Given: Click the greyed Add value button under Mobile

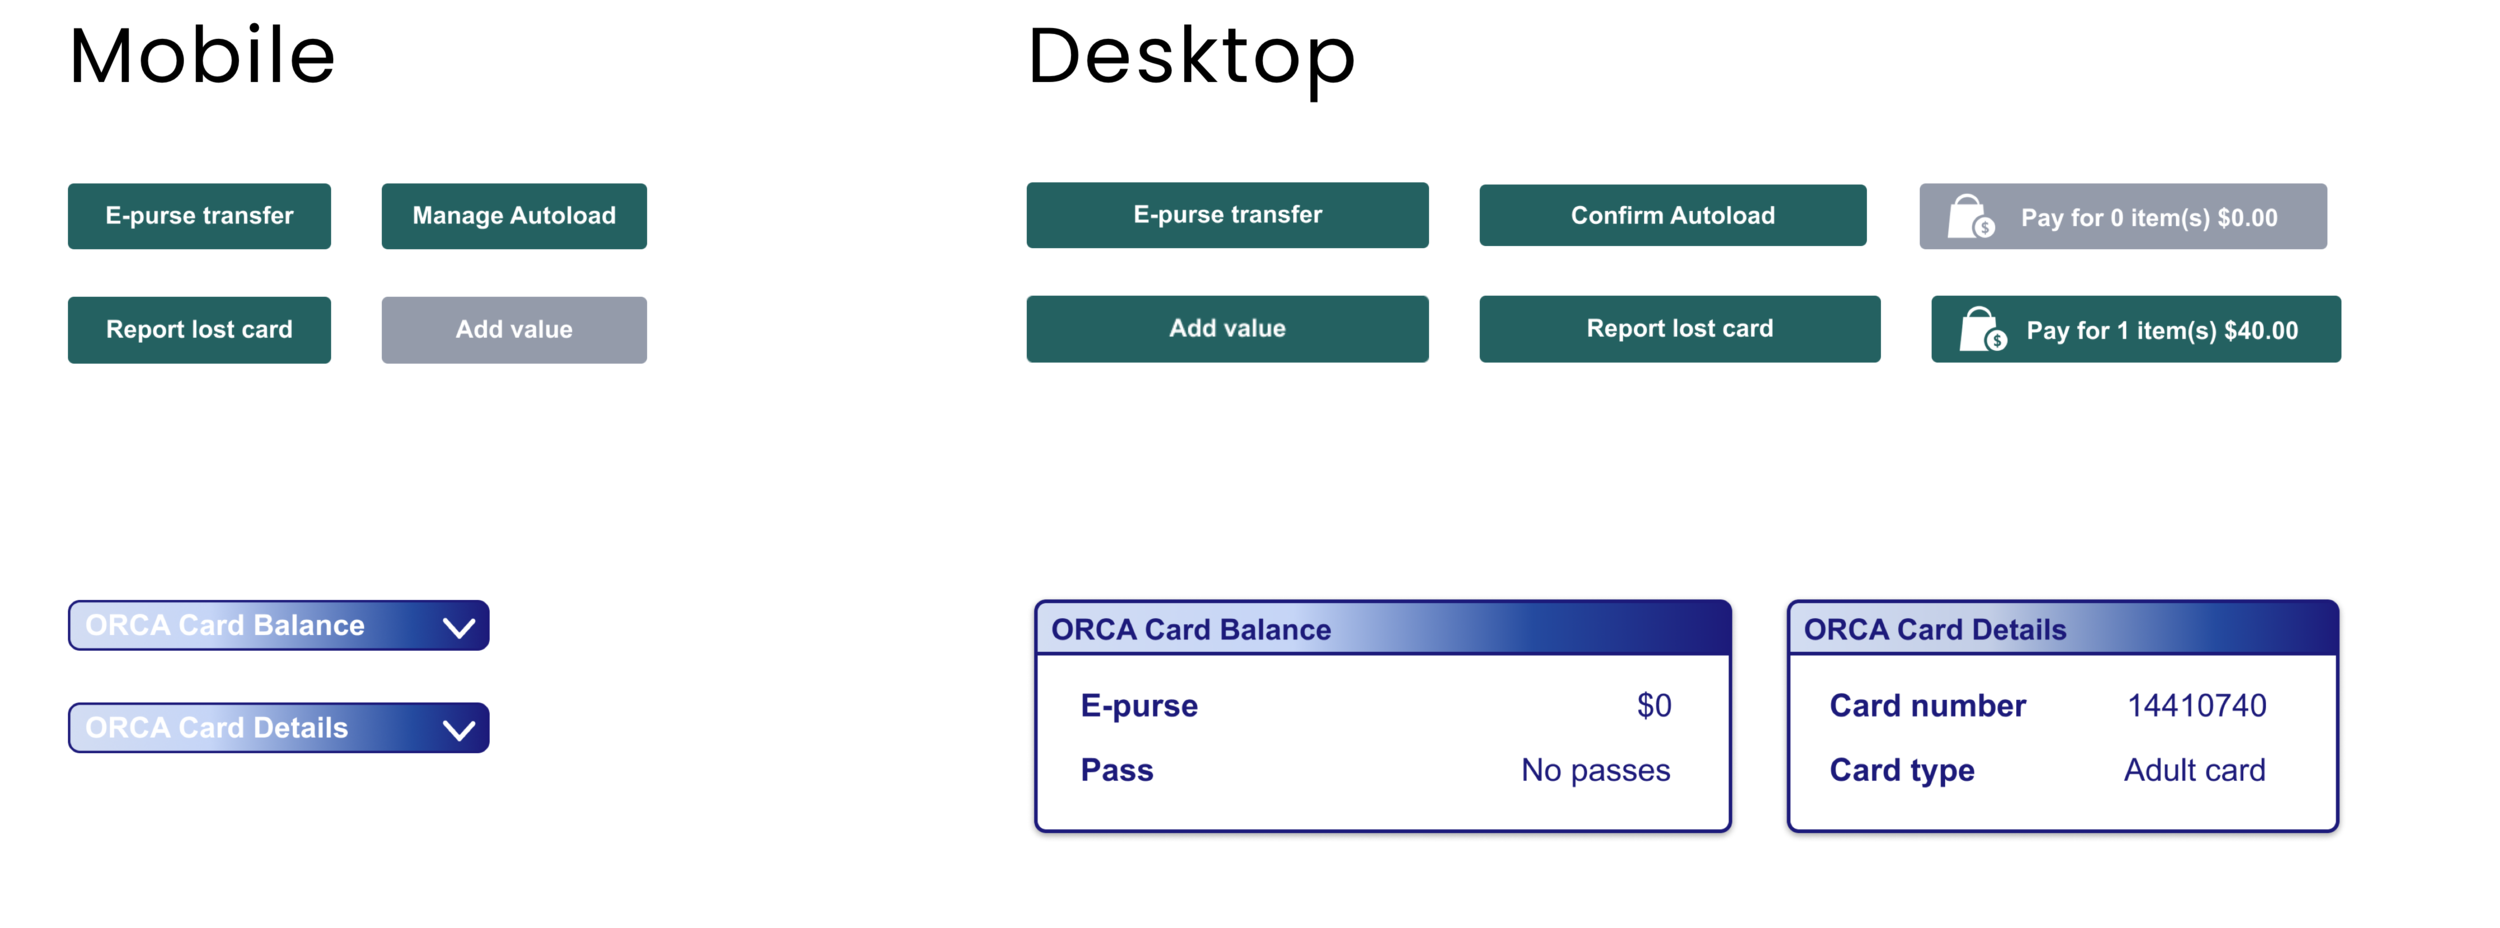Looking at the screenshot, I should (x=514, y=330).
